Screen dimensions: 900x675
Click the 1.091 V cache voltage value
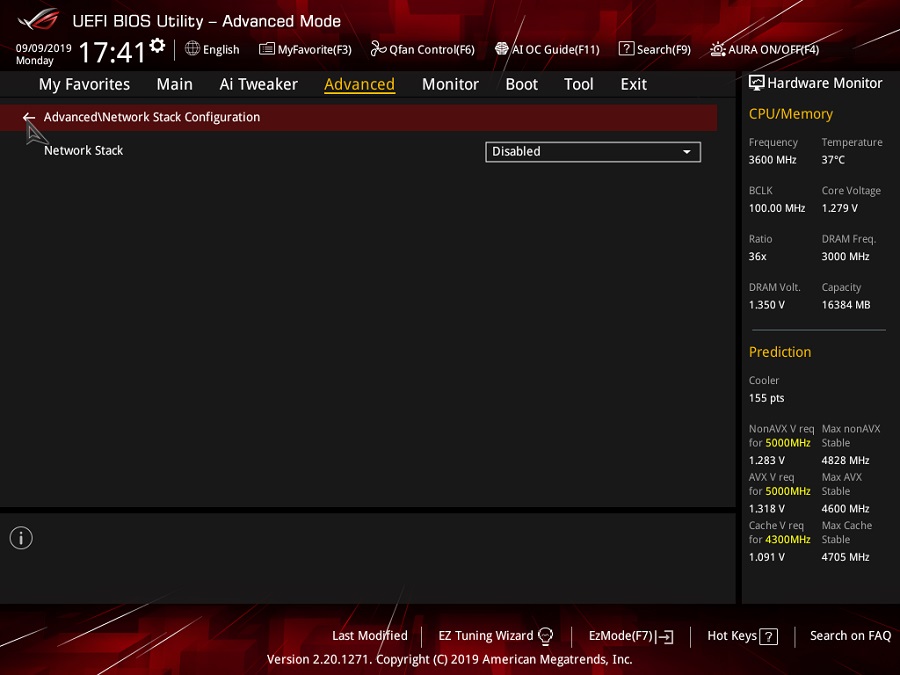pyautogui.click(x=766, y=557)
